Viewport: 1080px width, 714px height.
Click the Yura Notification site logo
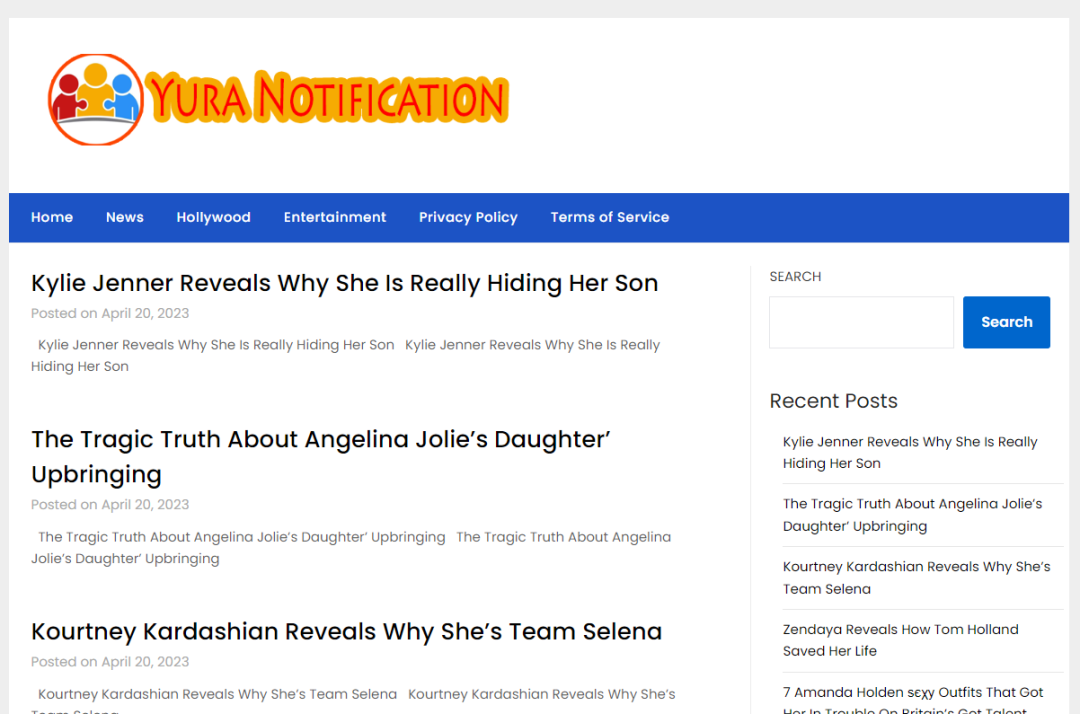pos(278,100)
